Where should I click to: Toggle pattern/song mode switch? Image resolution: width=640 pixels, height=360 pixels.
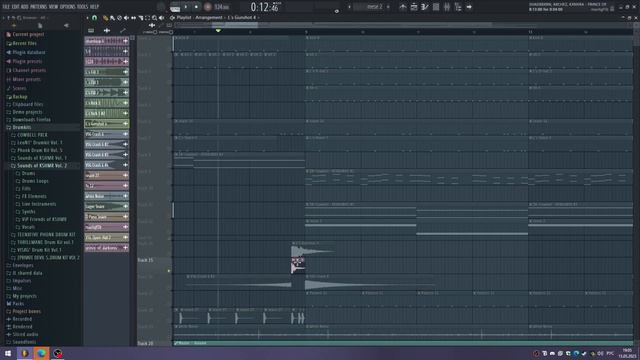(x=175, y=8)
